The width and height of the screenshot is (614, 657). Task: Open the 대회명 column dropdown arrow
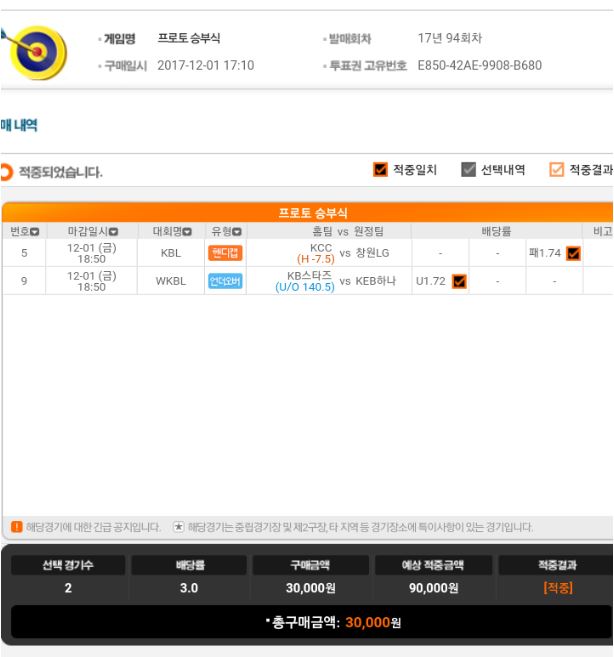coord(187,232)
